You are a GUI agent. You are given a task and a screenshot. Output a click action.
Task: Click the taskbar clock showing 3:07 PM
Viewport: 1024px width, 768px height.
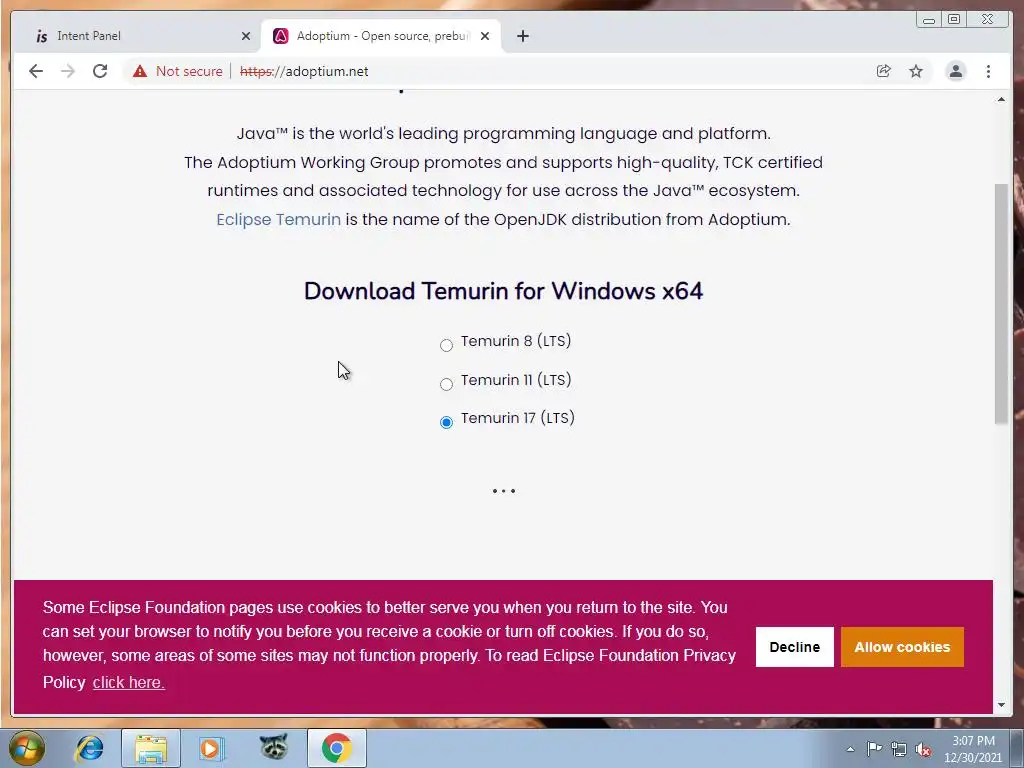(x=972, y=749)
